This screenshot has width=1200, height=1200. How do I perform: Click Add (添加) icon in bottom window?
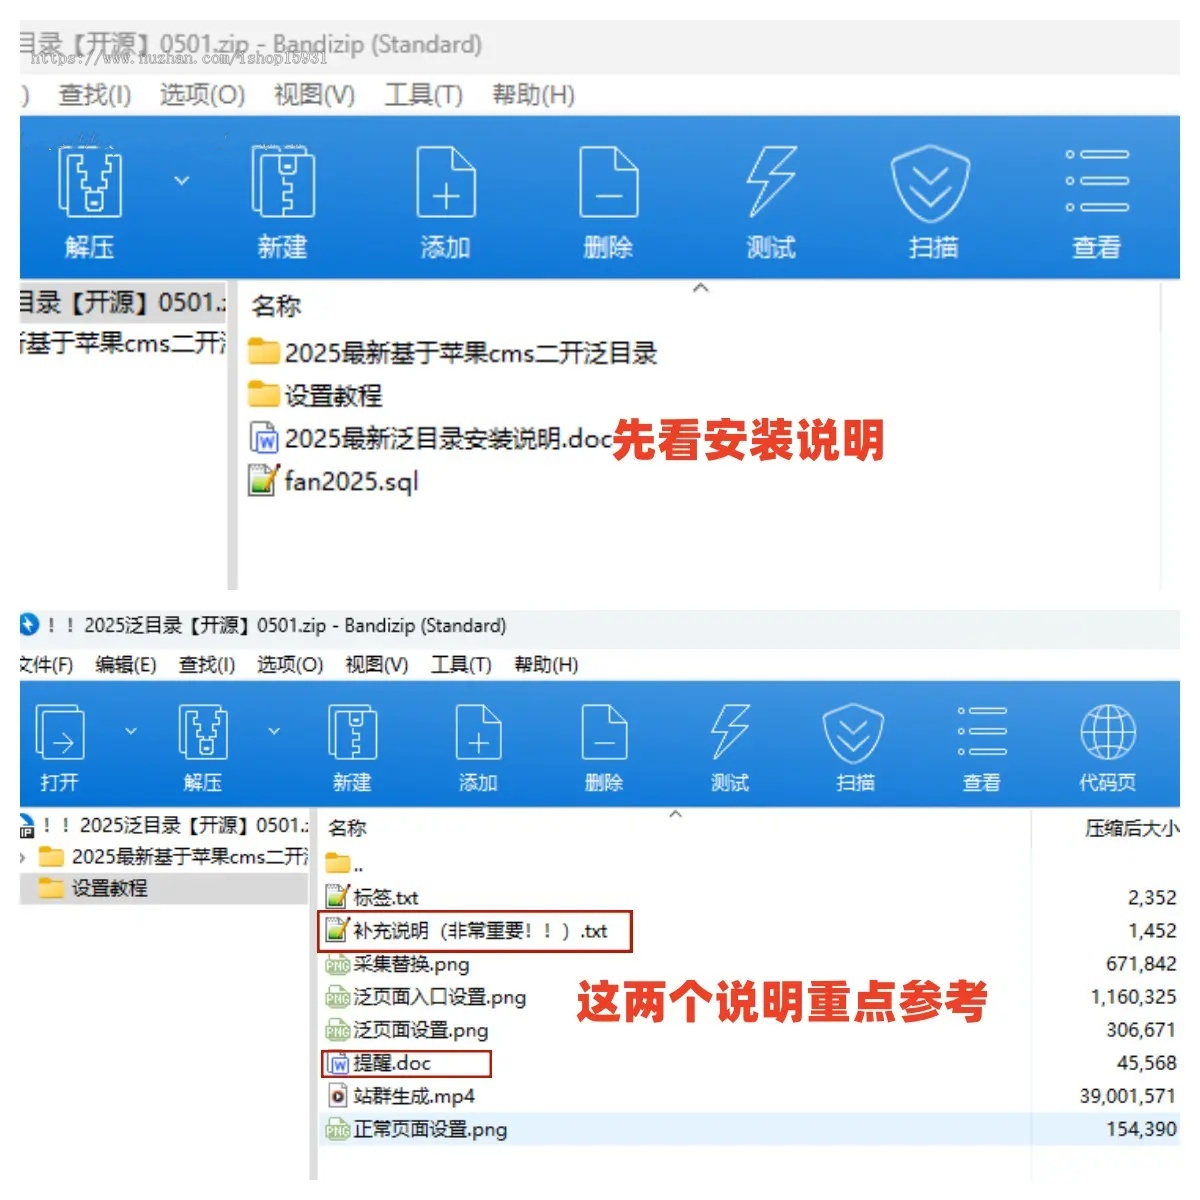tap(478, 732)
